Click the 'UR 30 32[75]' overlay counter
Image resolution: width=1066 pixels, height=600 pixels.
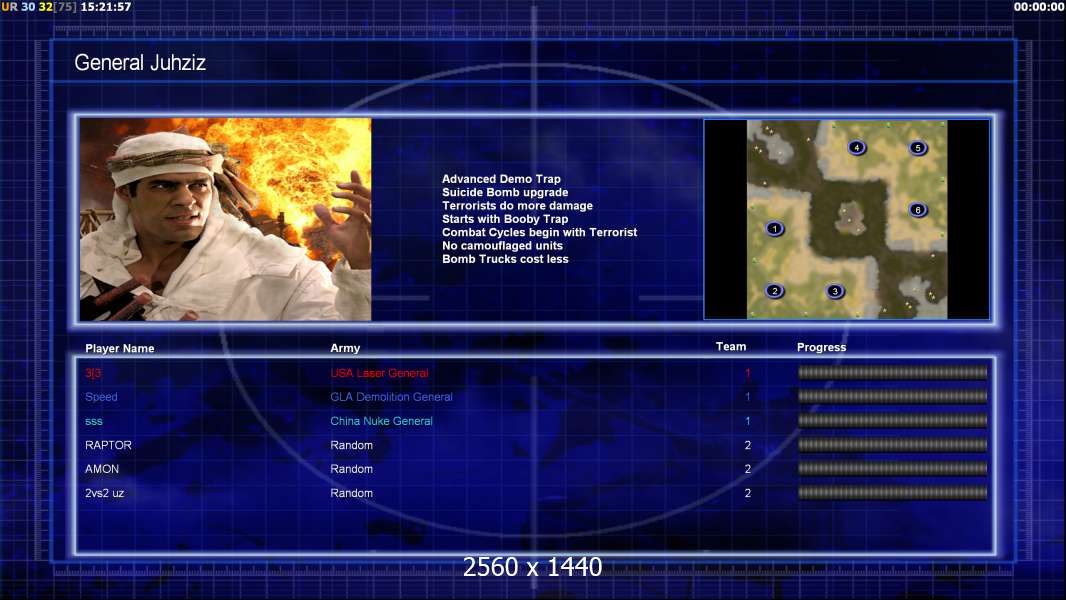tap(39, 7)
